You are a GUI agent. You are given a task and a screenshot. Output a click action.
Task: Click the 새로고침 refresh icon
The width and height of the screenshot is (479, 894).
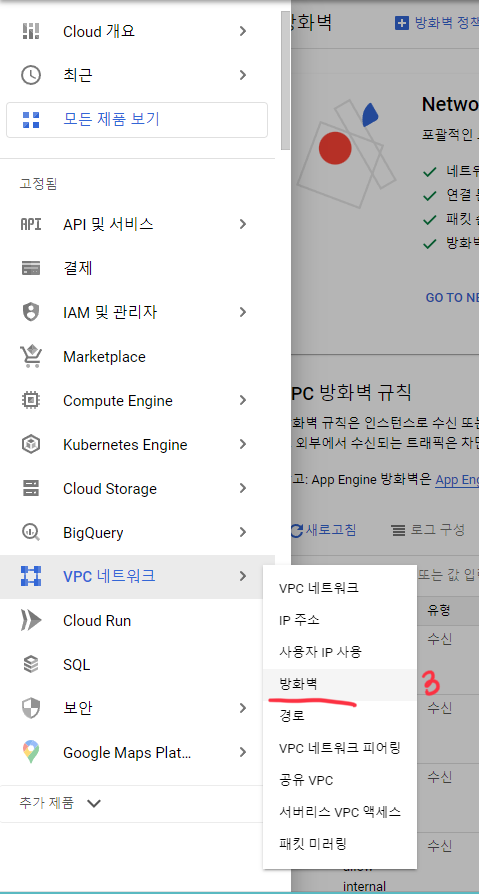click(x=296, y=530)
